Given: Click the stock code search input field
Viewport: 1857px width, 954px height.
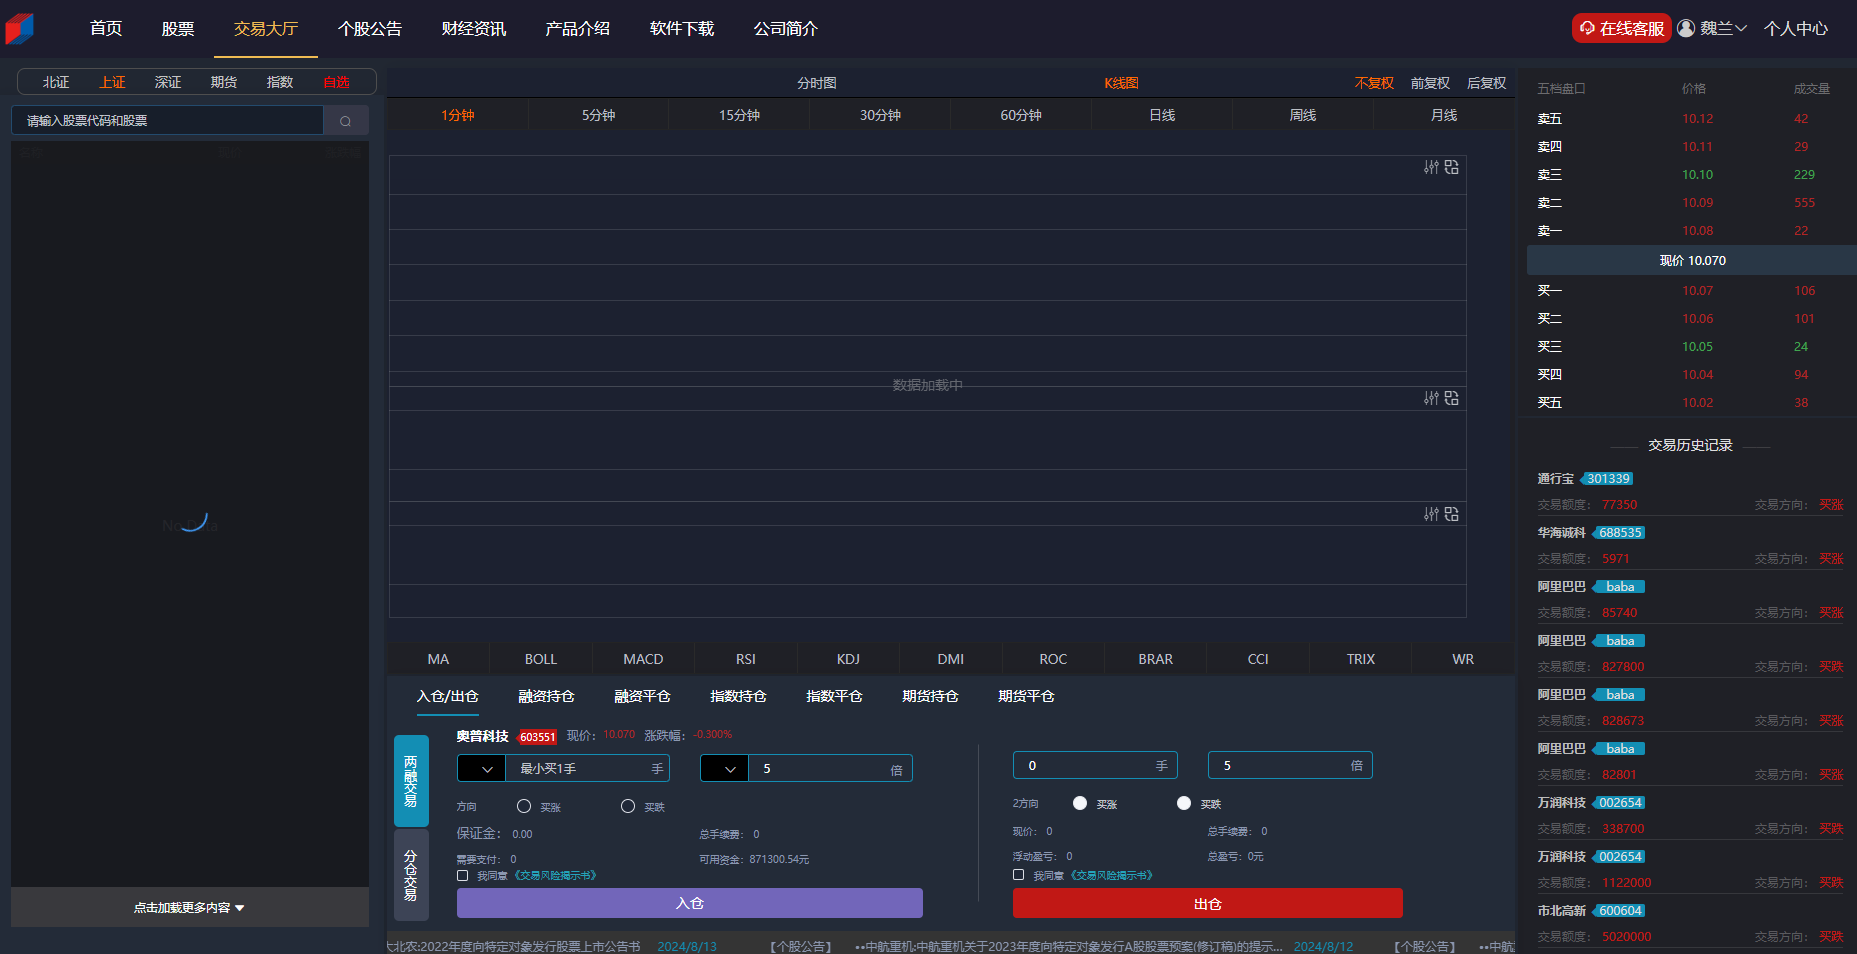Looking at the screenshot, I should [168, 121].
